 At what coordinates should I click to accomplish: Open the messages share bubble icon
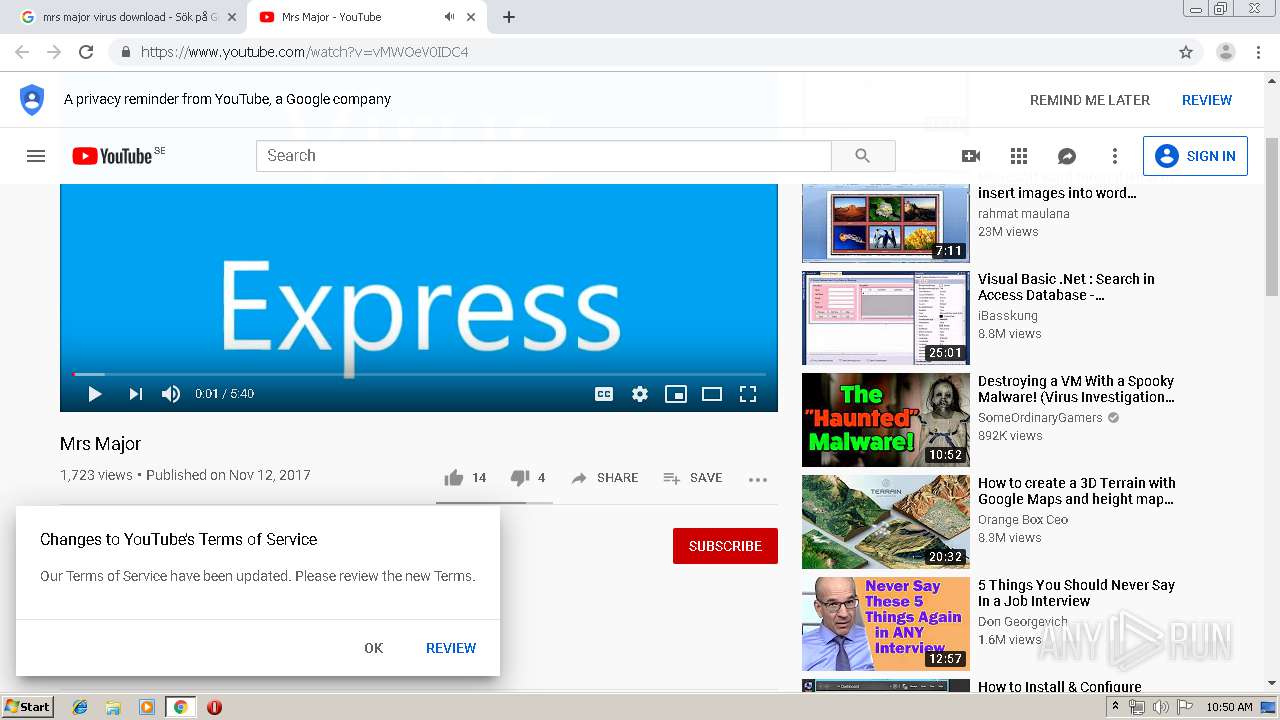click(x=1067, y=156)
